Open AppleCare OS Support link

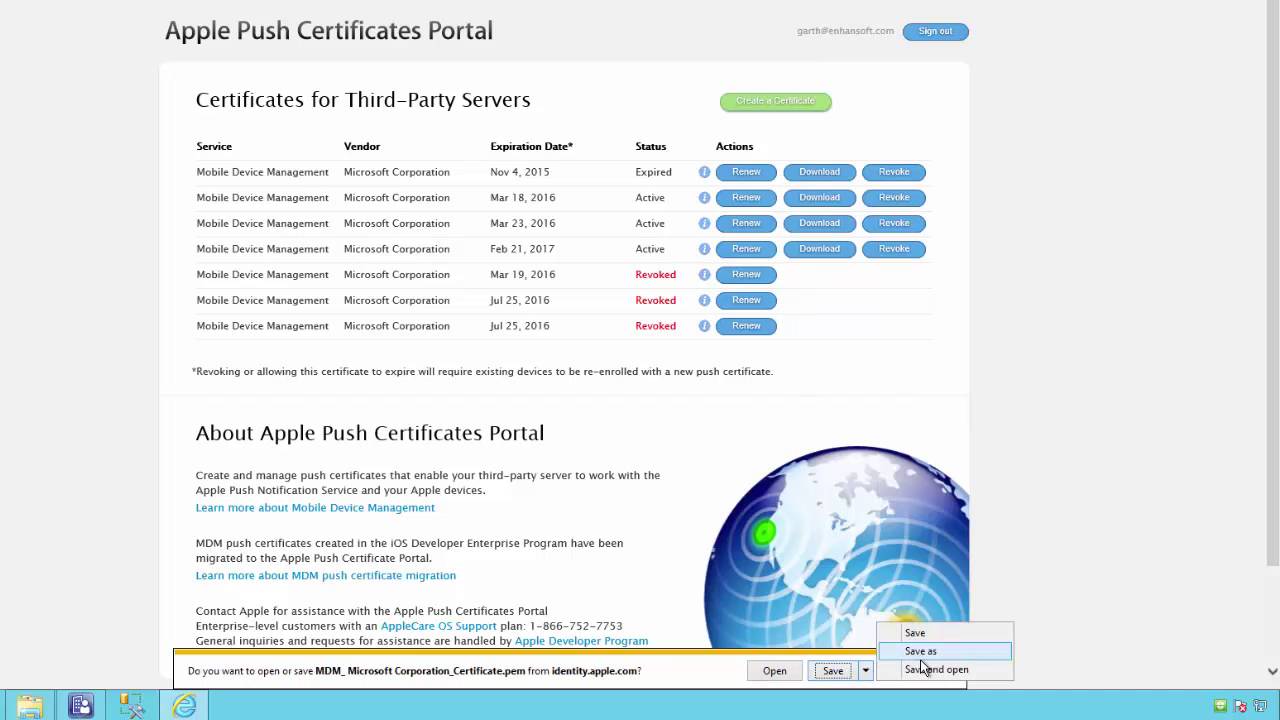[x=438, y=626]
